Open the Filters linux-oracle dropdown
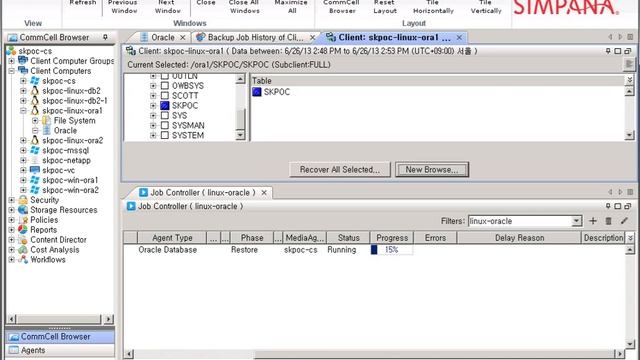 click(576, 221)
